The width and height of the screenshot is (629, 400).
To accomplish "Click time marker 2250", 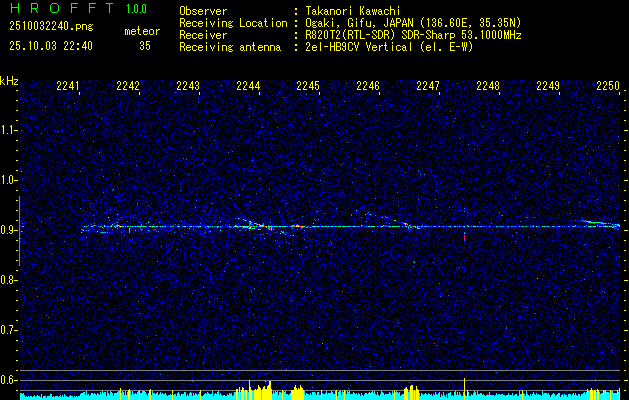I will click(608, 85).
